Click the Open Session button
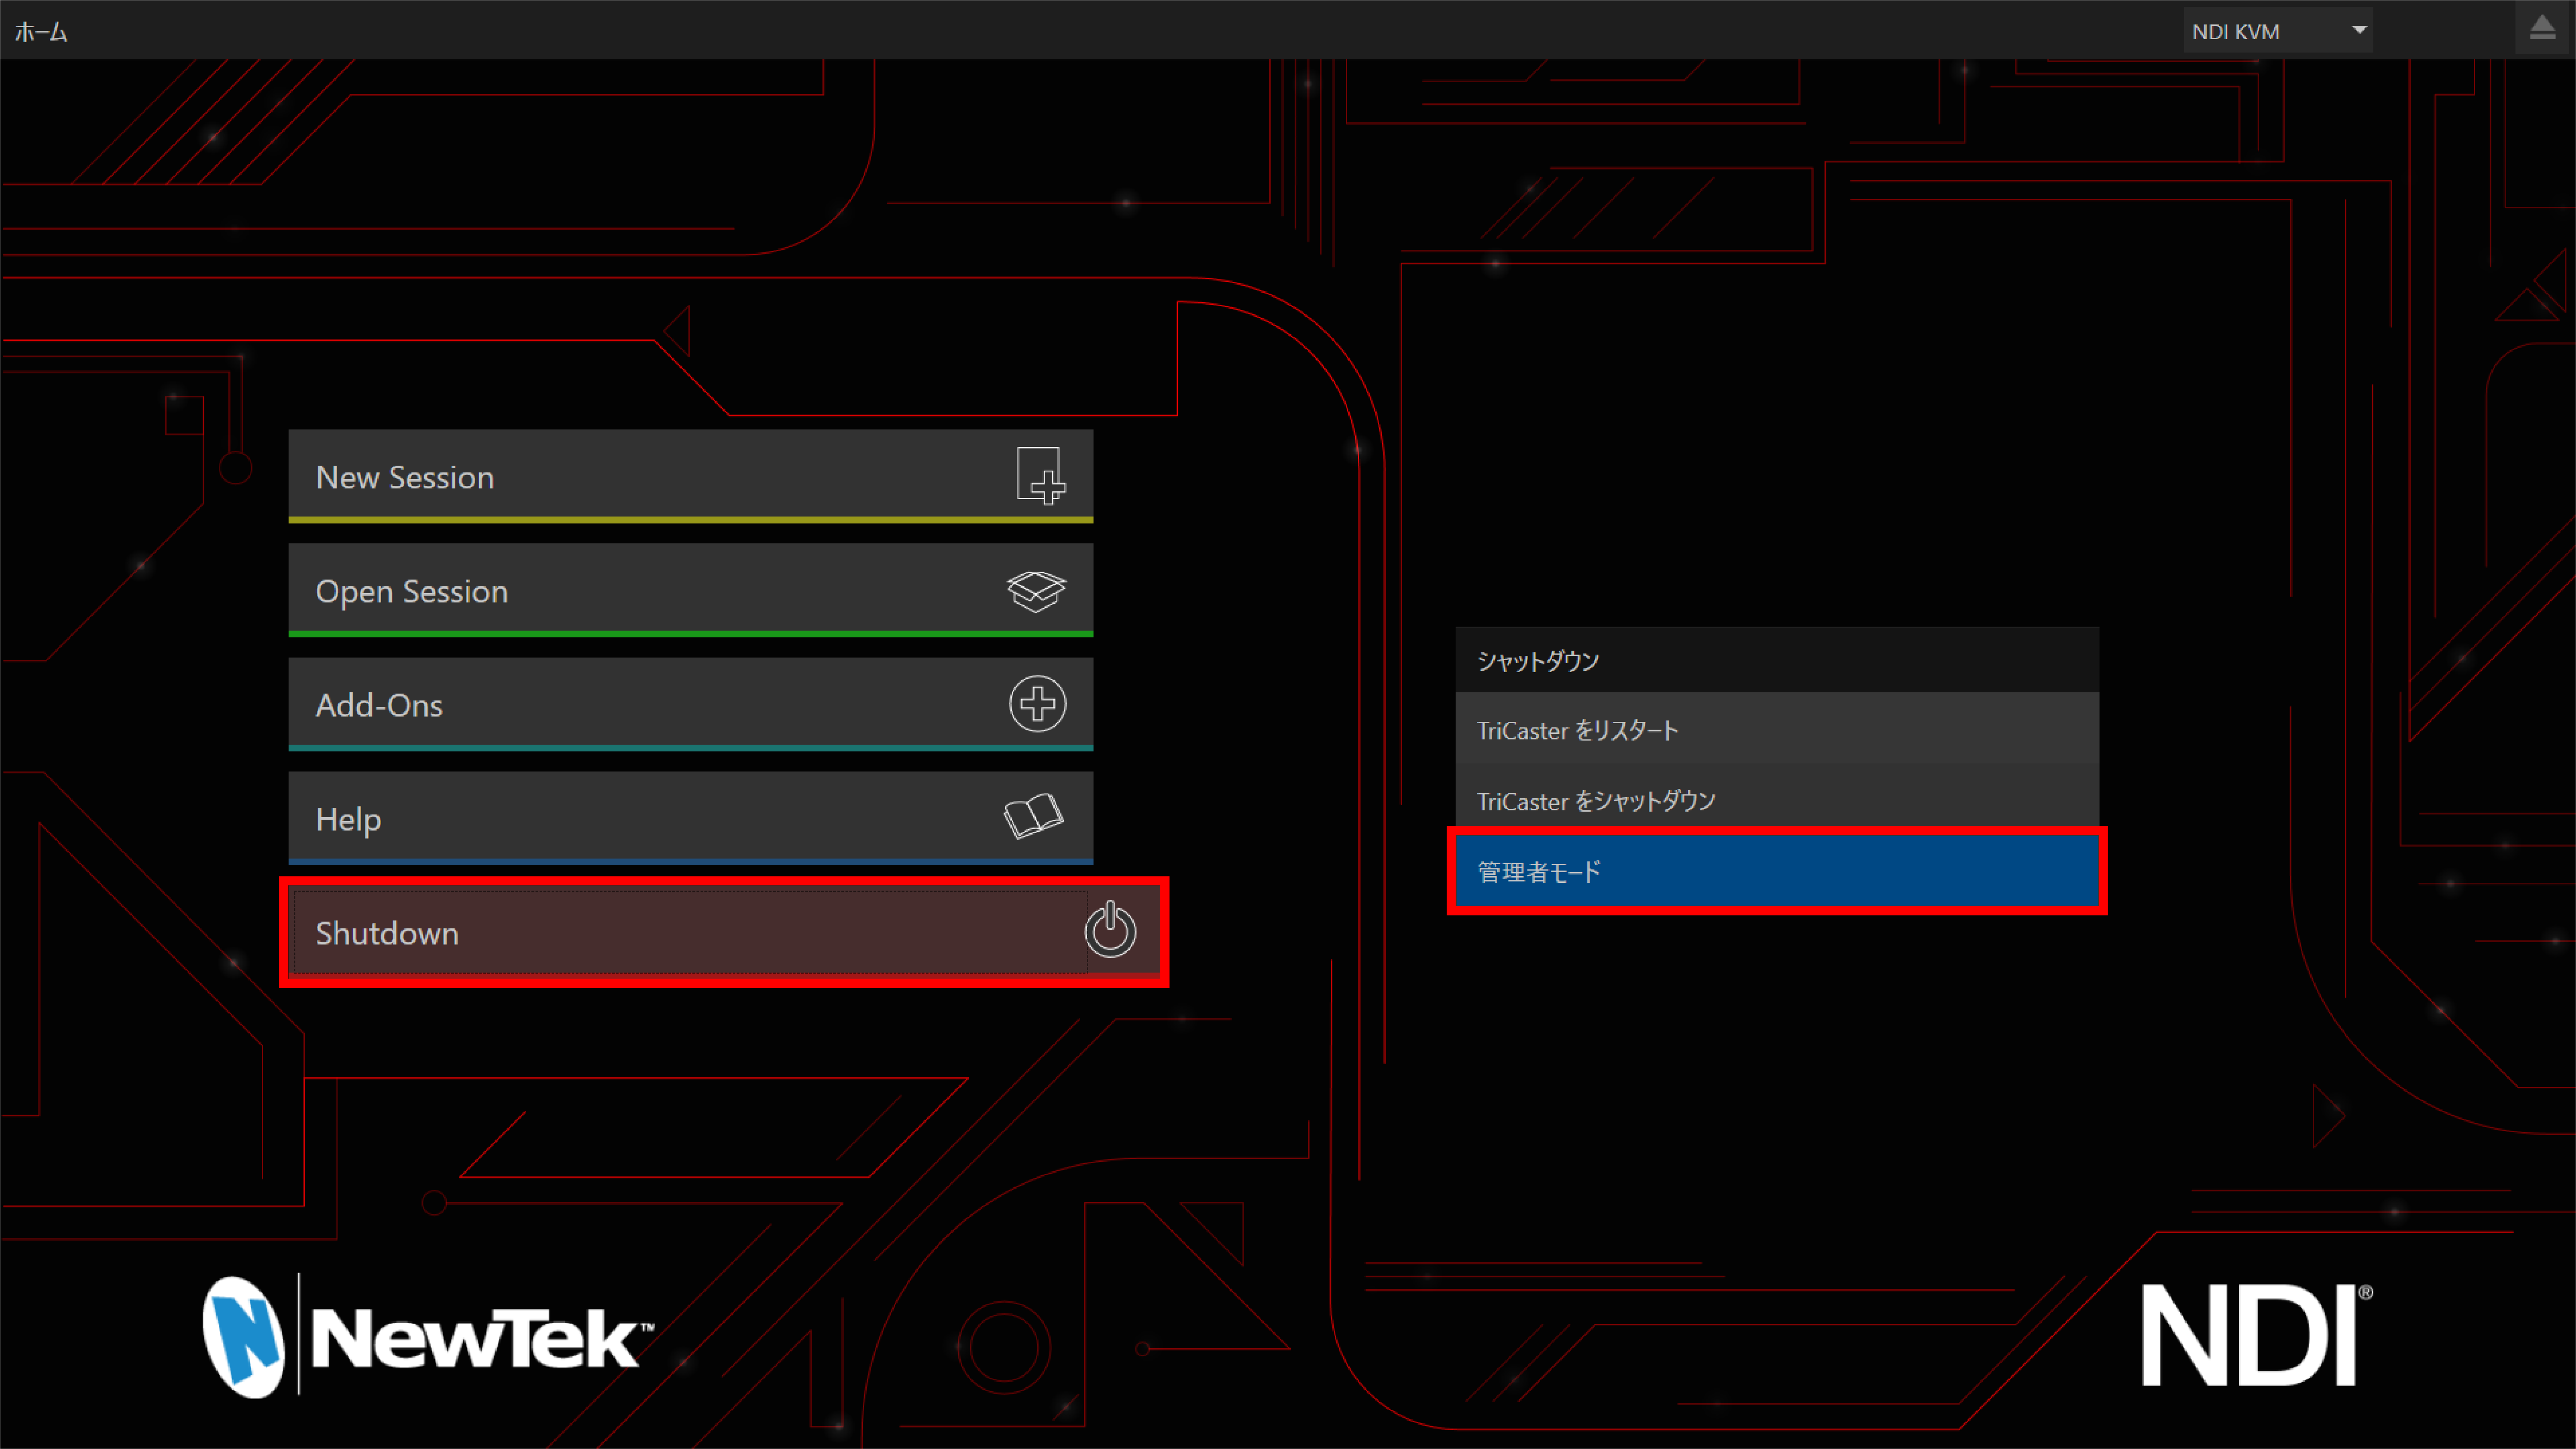 coord(690,590)
